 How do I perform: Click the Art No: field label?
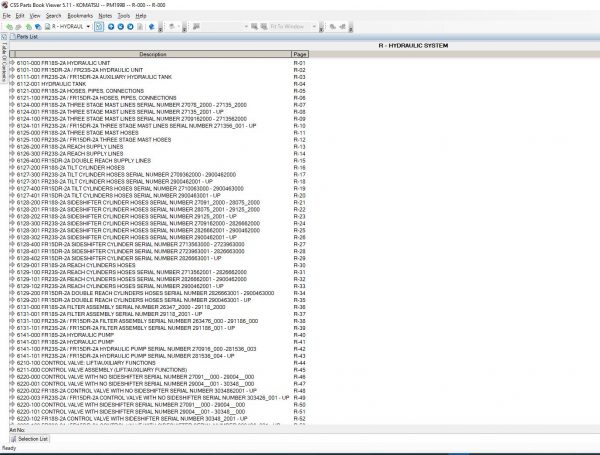(x=17, y=430)
